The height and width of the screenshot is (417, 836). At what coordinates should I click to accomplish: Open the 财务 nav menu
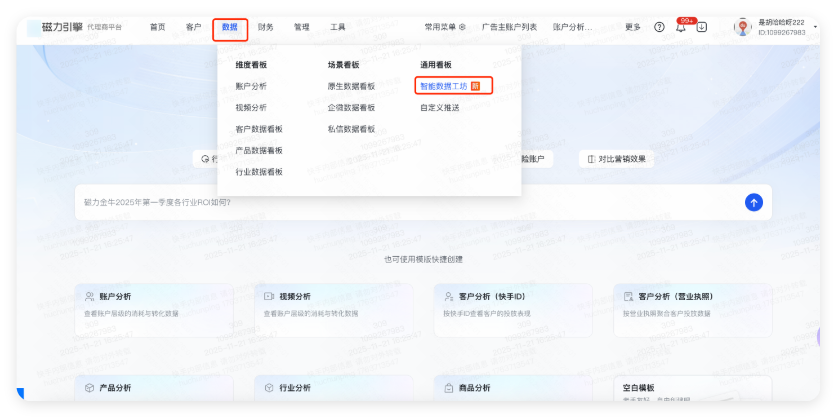click(266, 27)
